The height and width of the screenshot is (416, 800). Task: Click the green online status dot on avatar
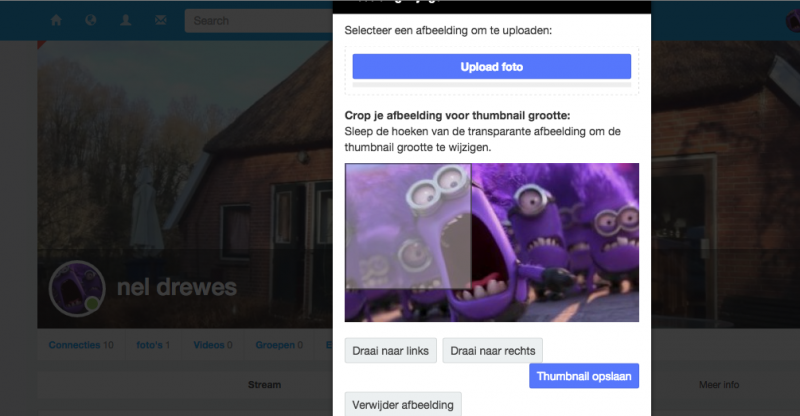coord(92,304)
